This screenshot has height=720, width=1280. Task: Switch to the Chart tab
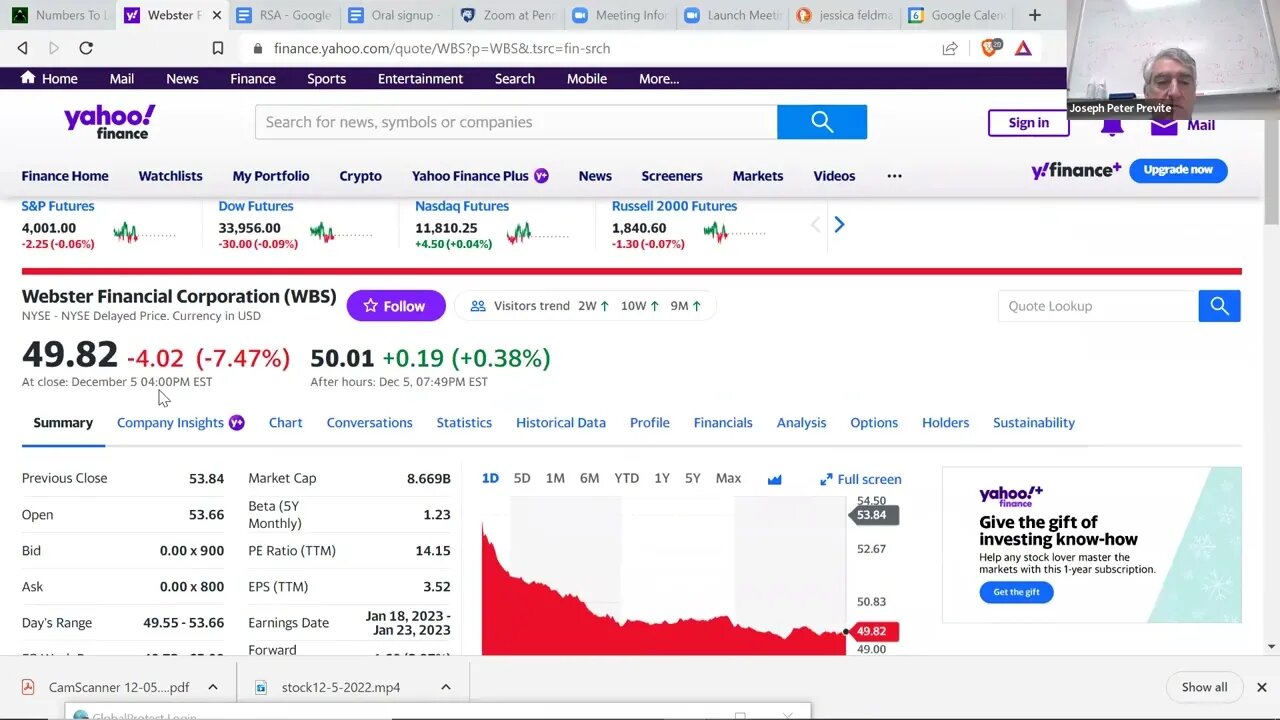(285, 423)
